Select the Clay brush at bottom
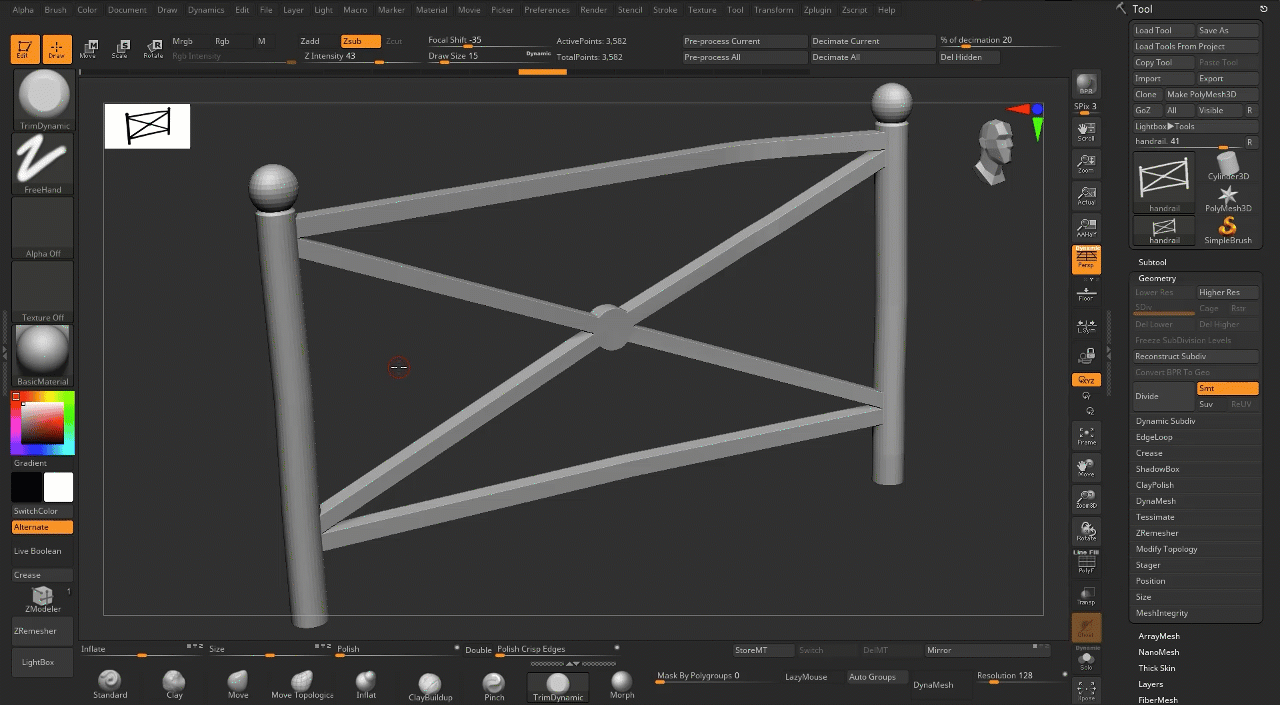 pyautogui.click(x=174, y=685)
